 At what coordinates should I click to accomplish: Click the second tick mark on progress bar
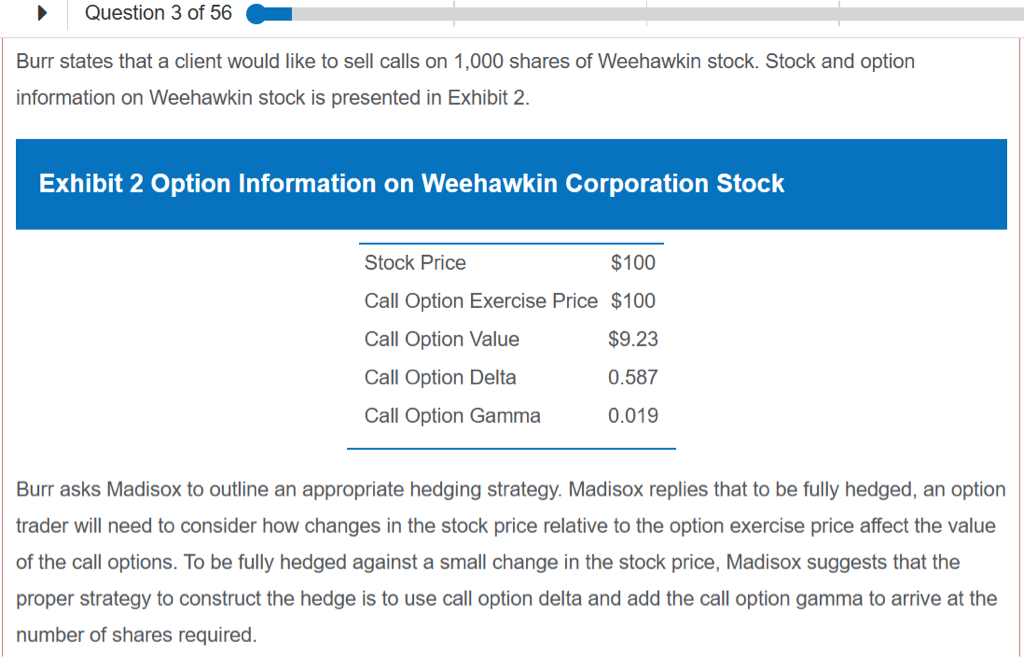(x=646, y=14)
